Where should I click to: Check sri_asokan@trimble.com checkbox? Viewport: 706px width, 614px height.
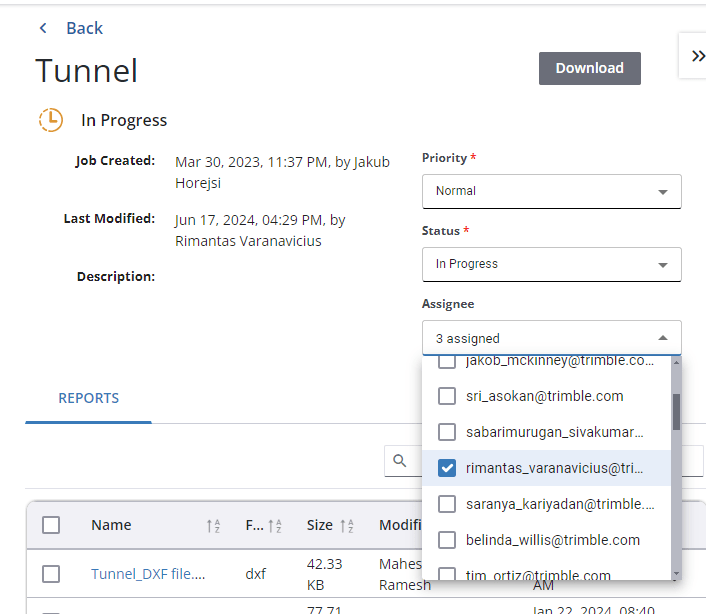click(x=447, y=396)
